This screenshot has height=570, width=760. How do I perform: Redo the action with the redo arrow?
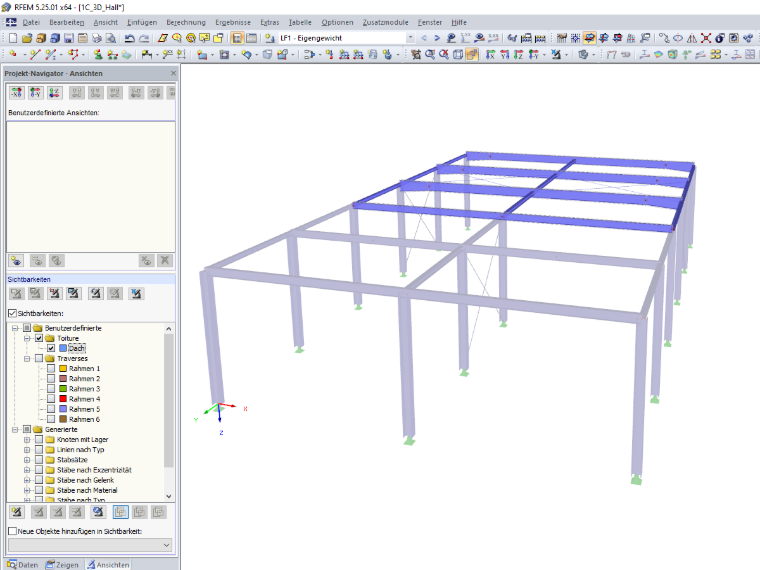point(144,38)
